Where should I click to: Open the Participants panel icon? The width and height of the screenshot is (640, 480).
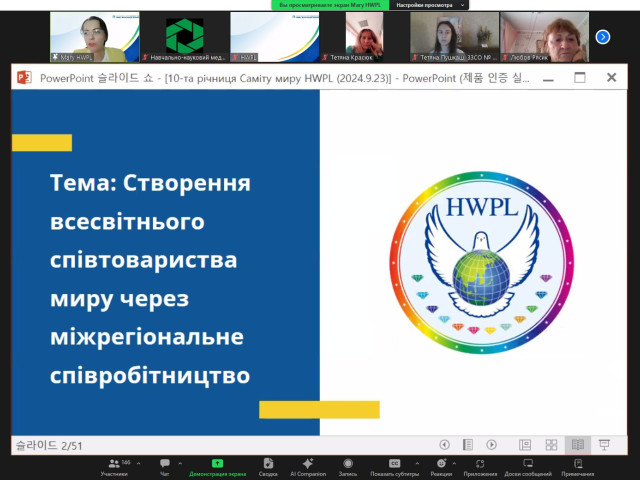114,464
